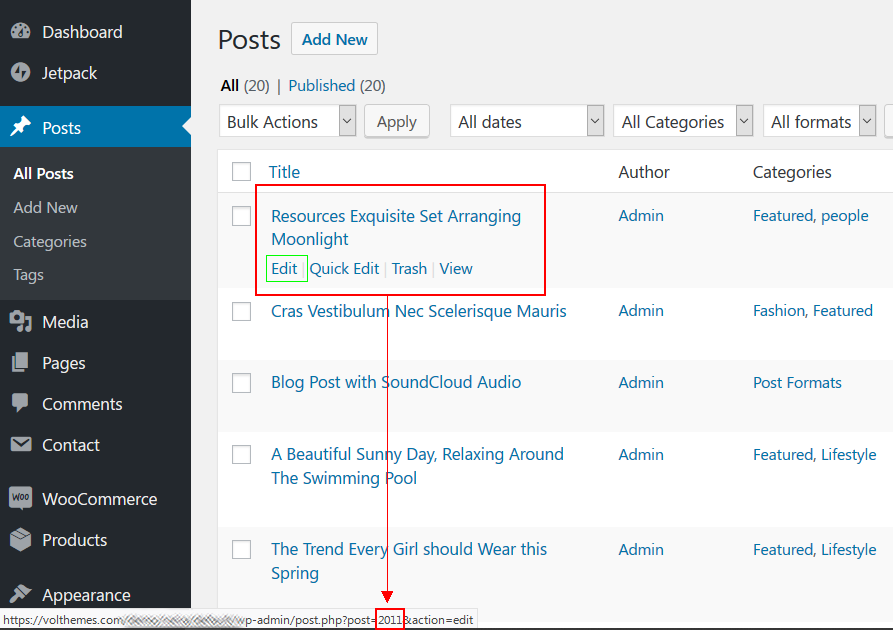
Task: Click the Author column header
Action: [x=644, y=172]
